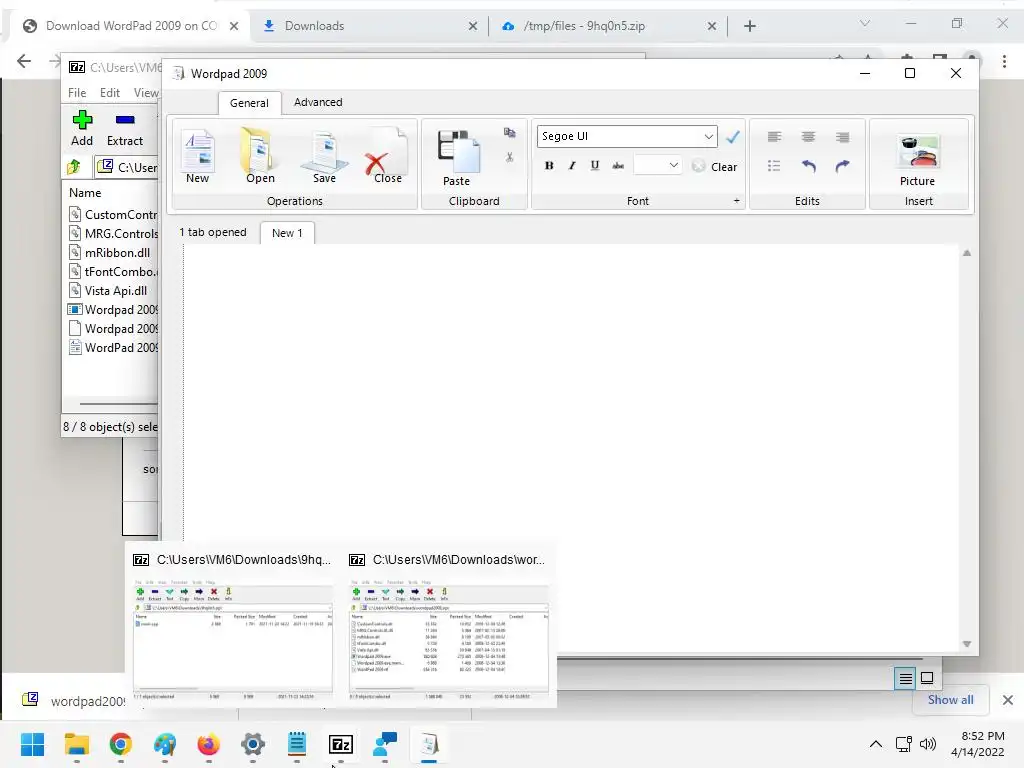Toggle Strikethrough formatting
The width and height of the screenshot is (1024, 768).
618,166
